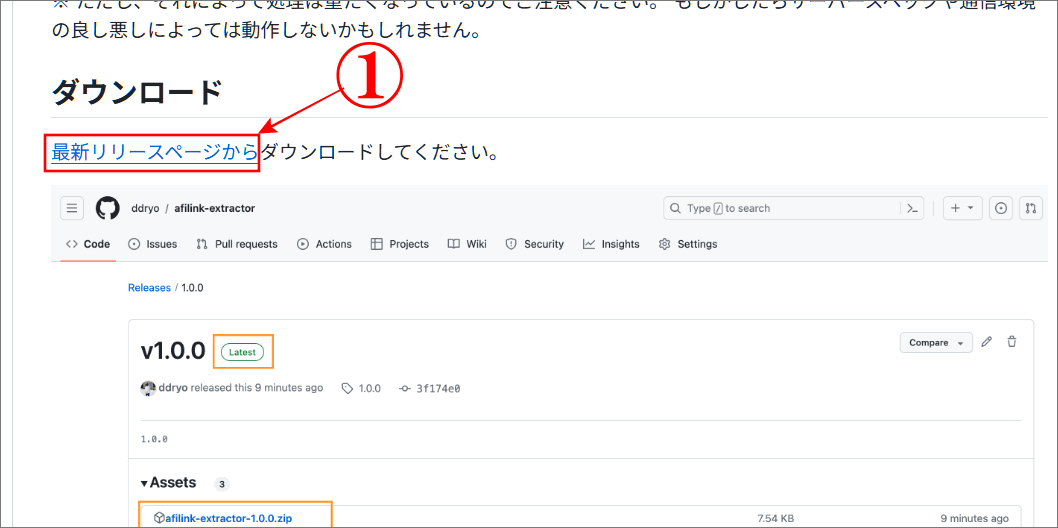
Task: Open the issues inbox icon in header
Action: point(1001,208)
